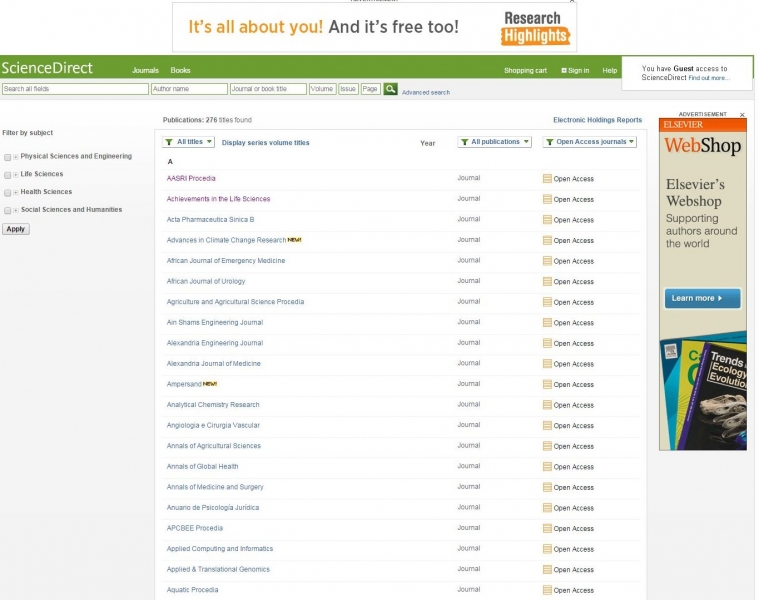
Task: Click Display series volume titles
Action: (x=265, y=143)
